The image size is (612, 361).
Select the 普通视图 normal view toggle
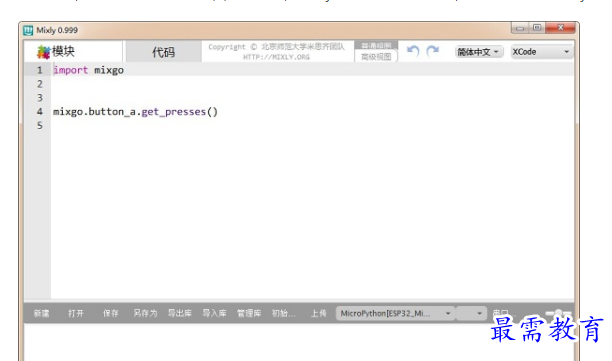pyautogui.click(x=375, y=45)
